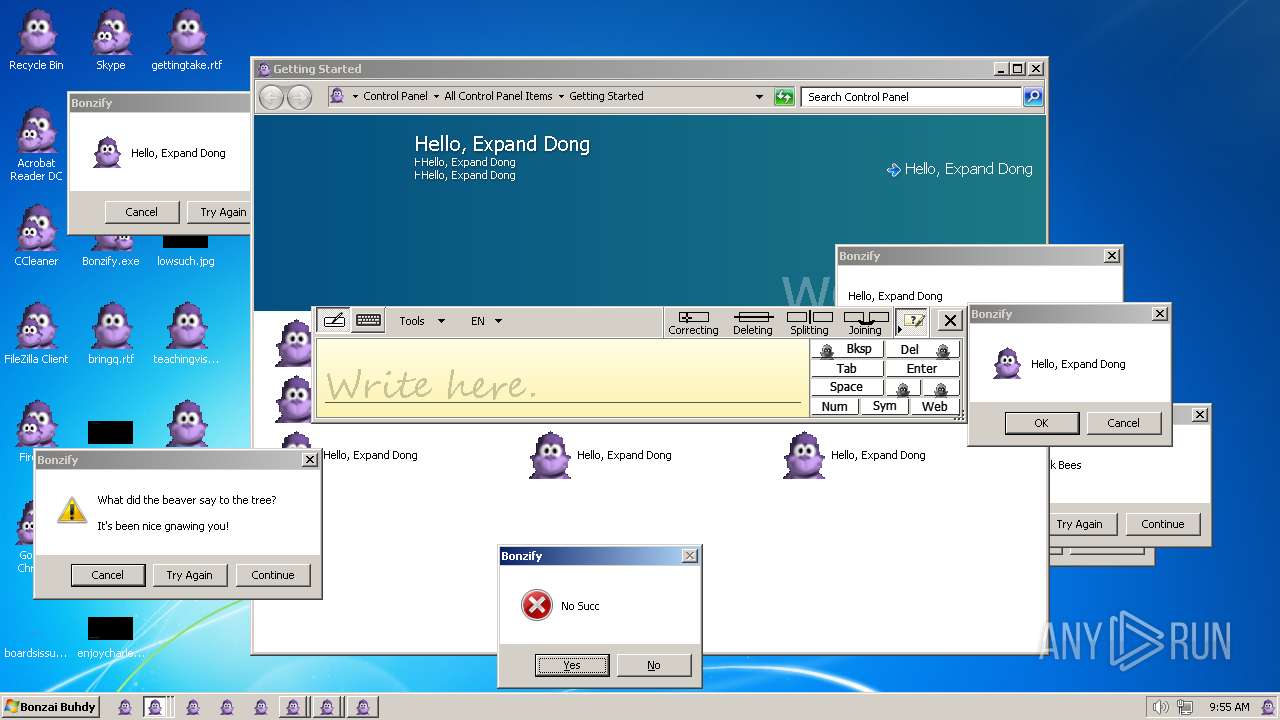Open volume control in system tray
The height and width of the screenshot is (720, 1280).
1160,707
